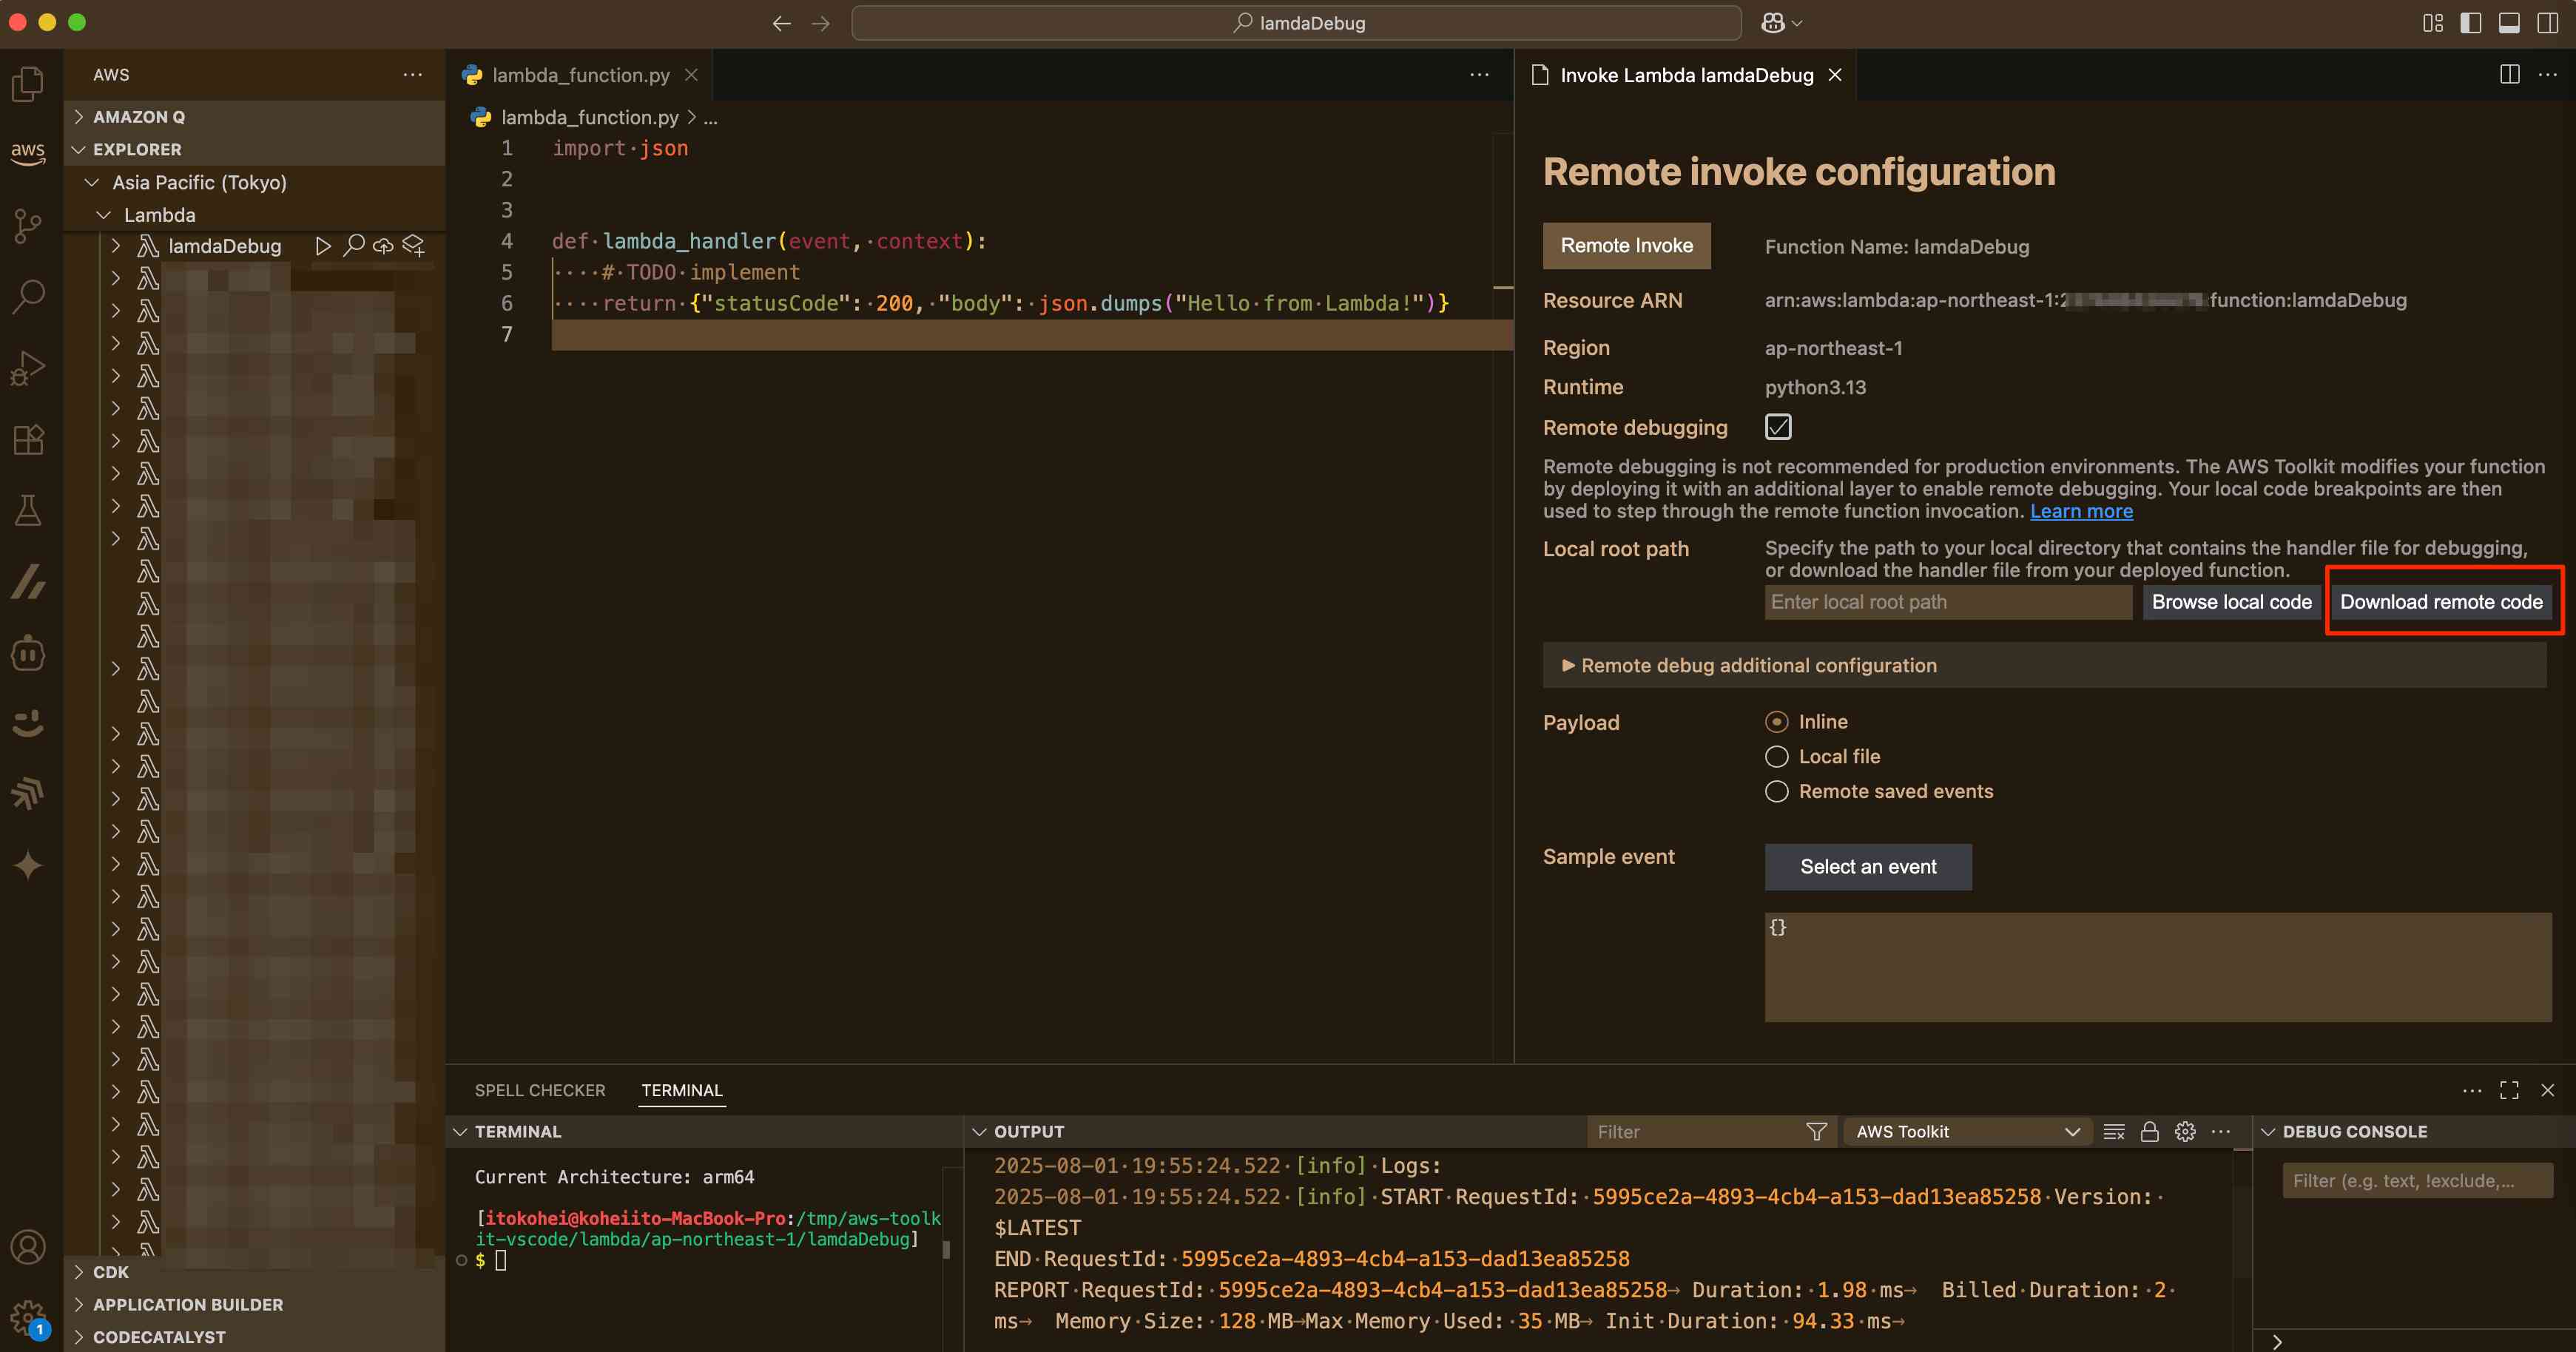
Task: Click the clear output list icon
Action: [x=2113, y=1132]
